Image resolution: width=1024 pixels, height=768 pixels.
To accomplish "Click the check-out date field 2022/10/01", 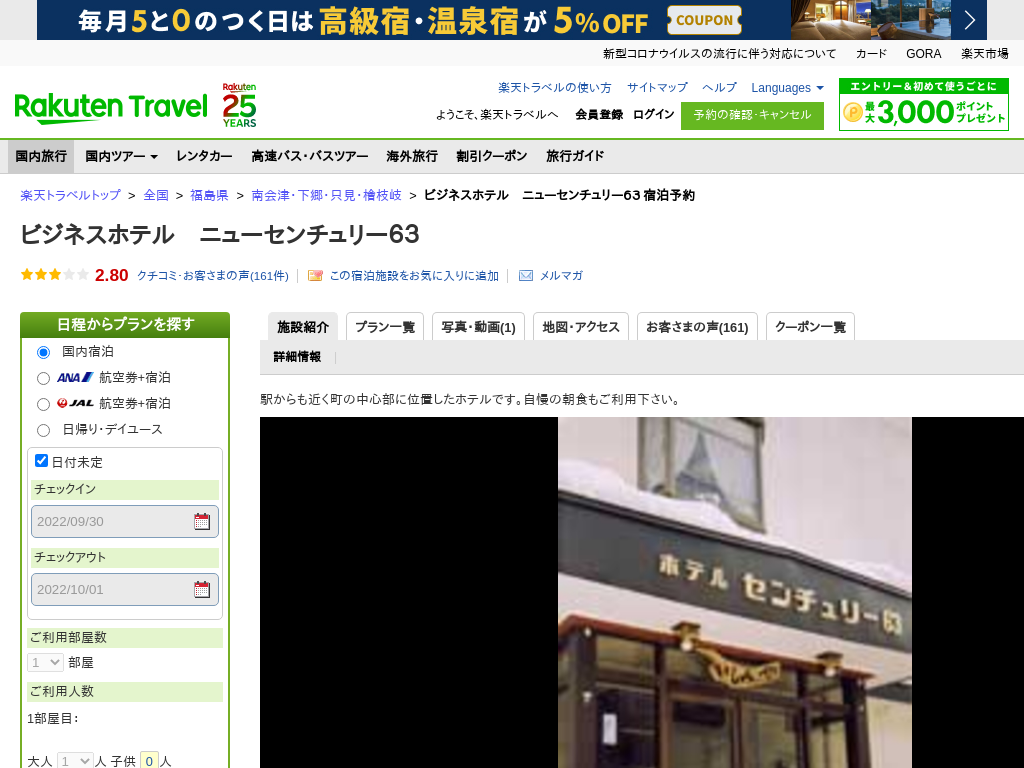I will click(x=125, y=589).
